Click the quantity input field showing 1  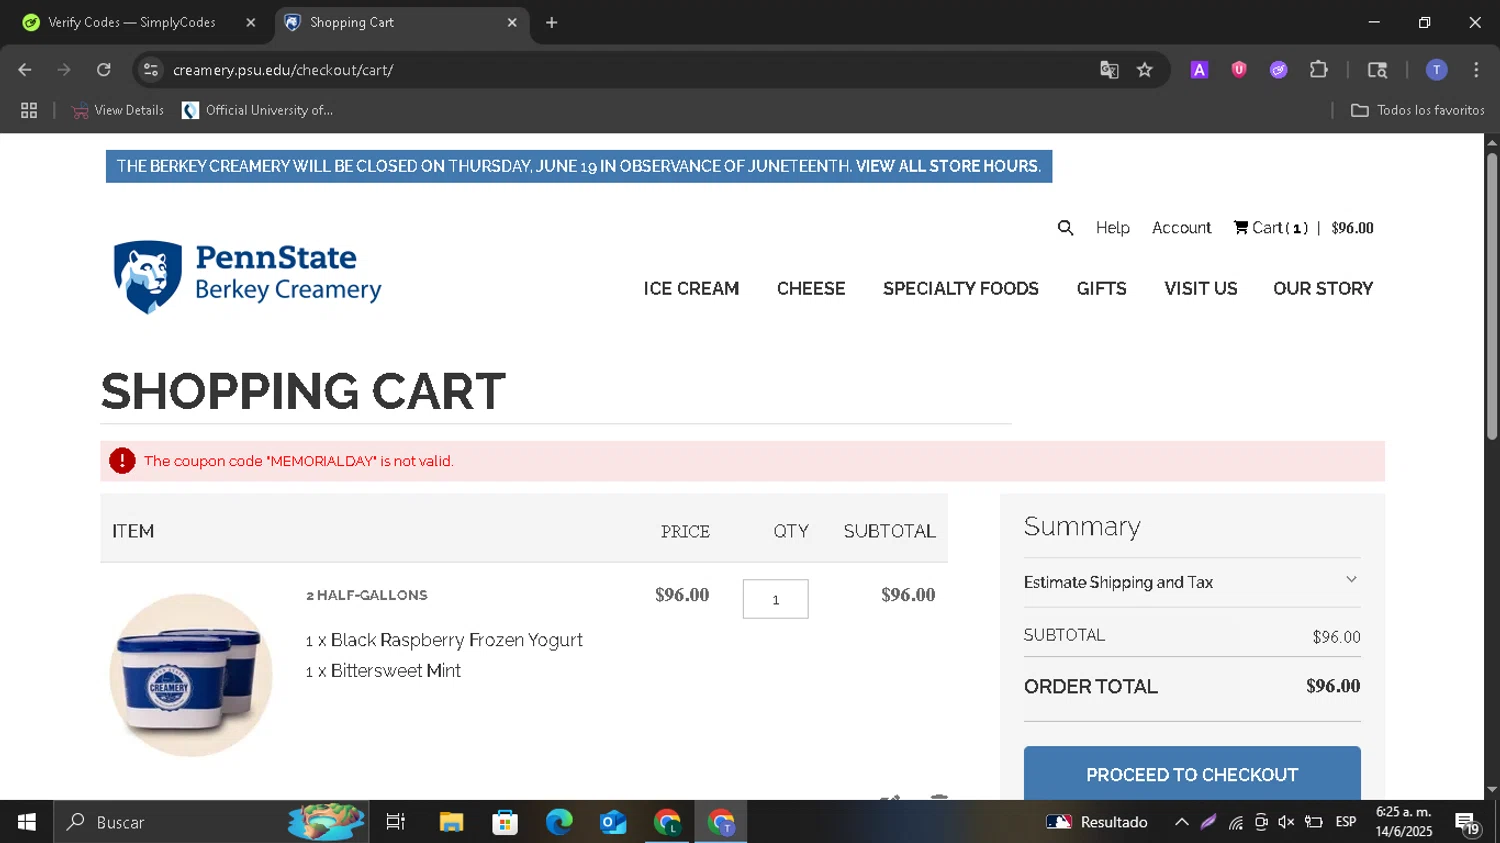point(775,599)
